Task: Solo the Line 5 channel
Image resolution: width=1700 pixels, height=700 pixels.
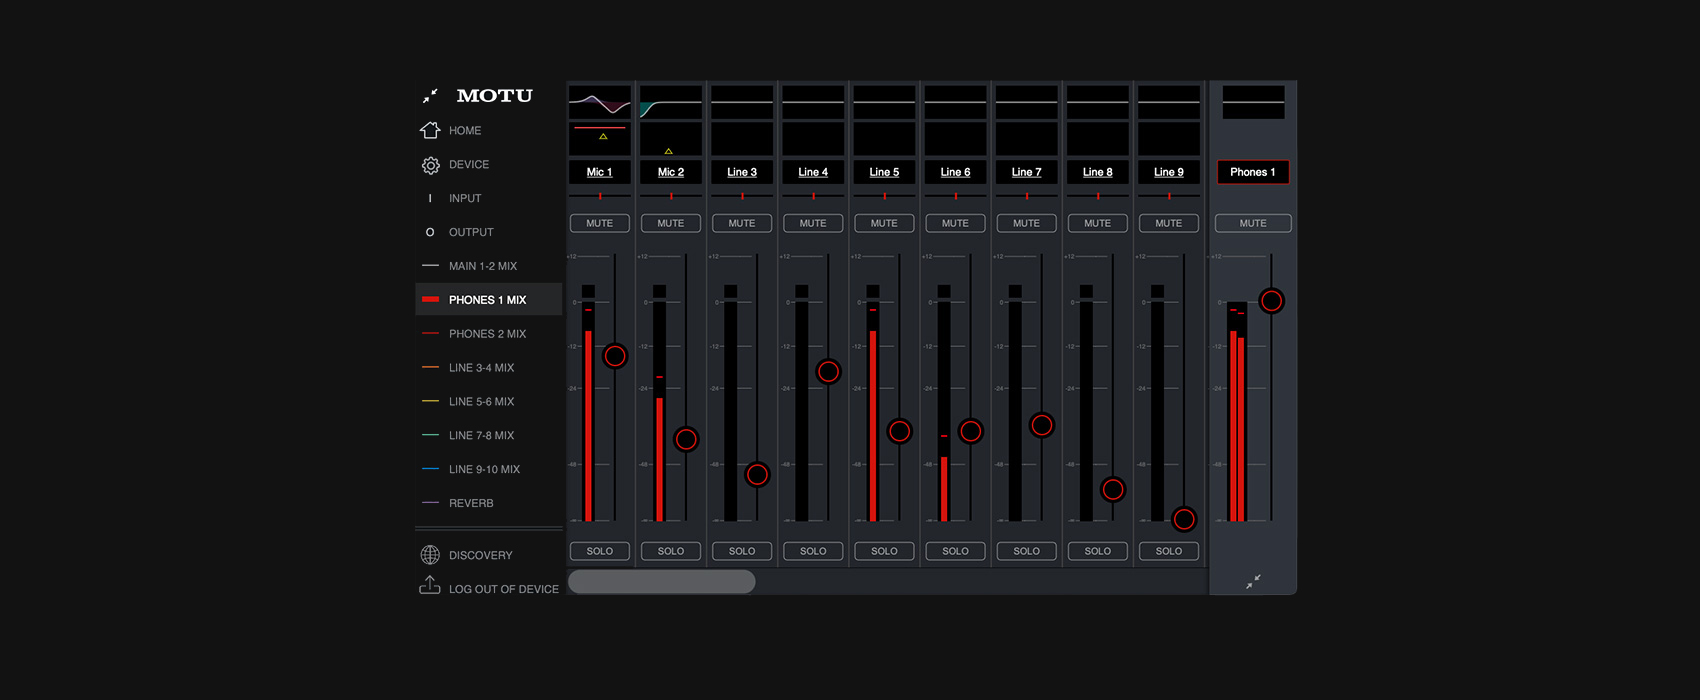Action: click(884, 551)
